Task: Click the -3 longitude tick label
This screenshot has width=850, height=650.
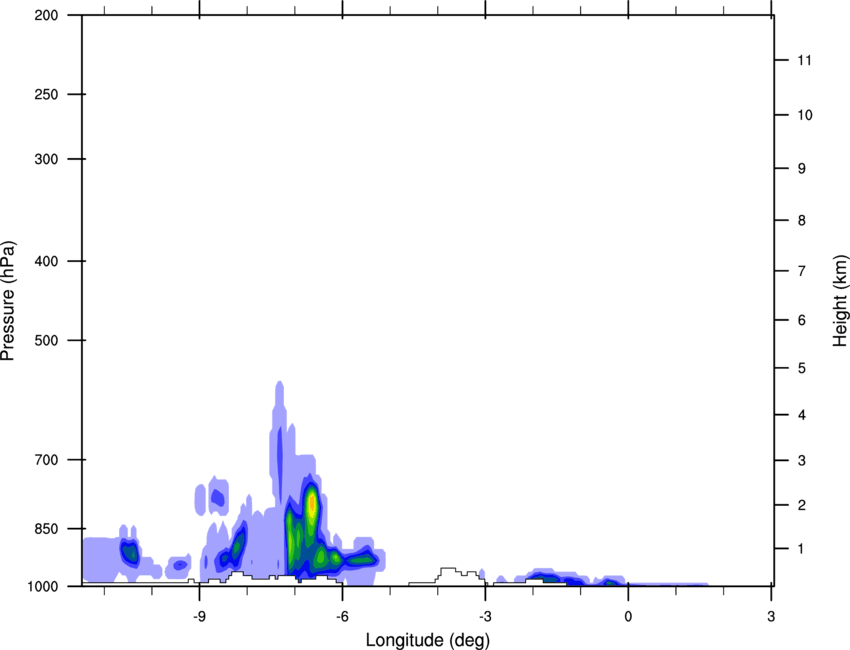Action: tap(485, 617)
